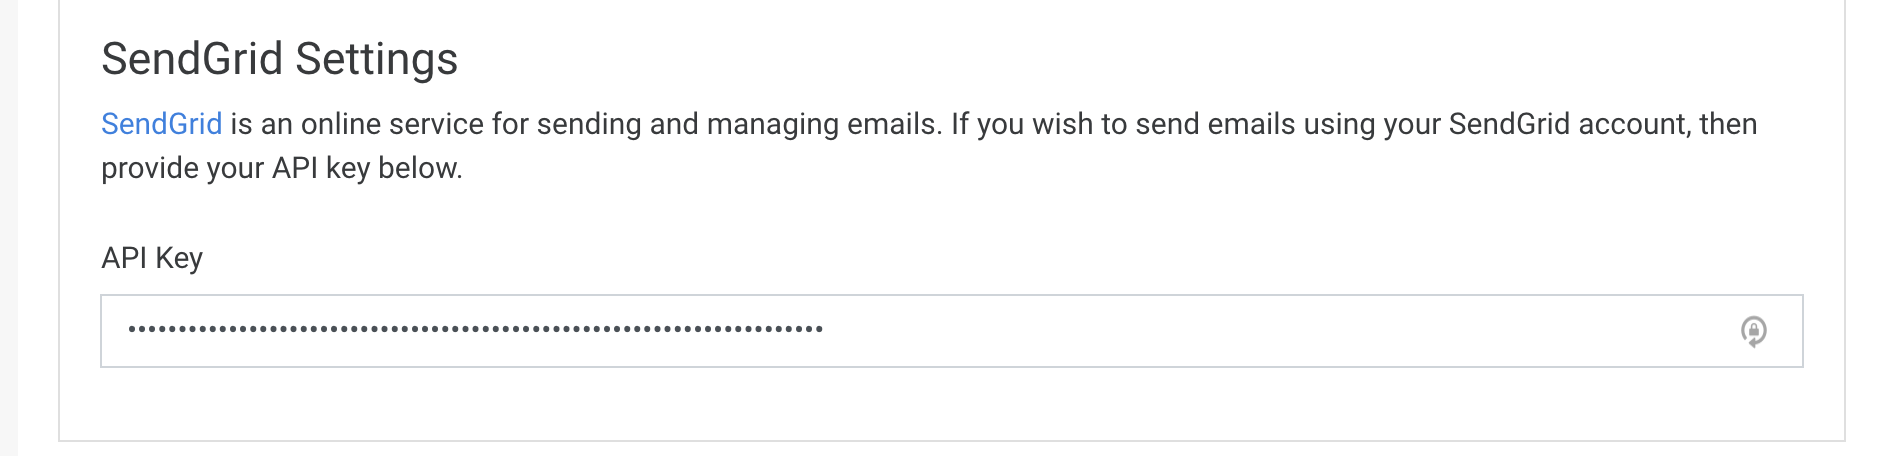Image resolution: width=1882 pixels, height=456 pixels.
Task: Click the circular-arrow lock icon at field's right
Action: pos(1753,331)
